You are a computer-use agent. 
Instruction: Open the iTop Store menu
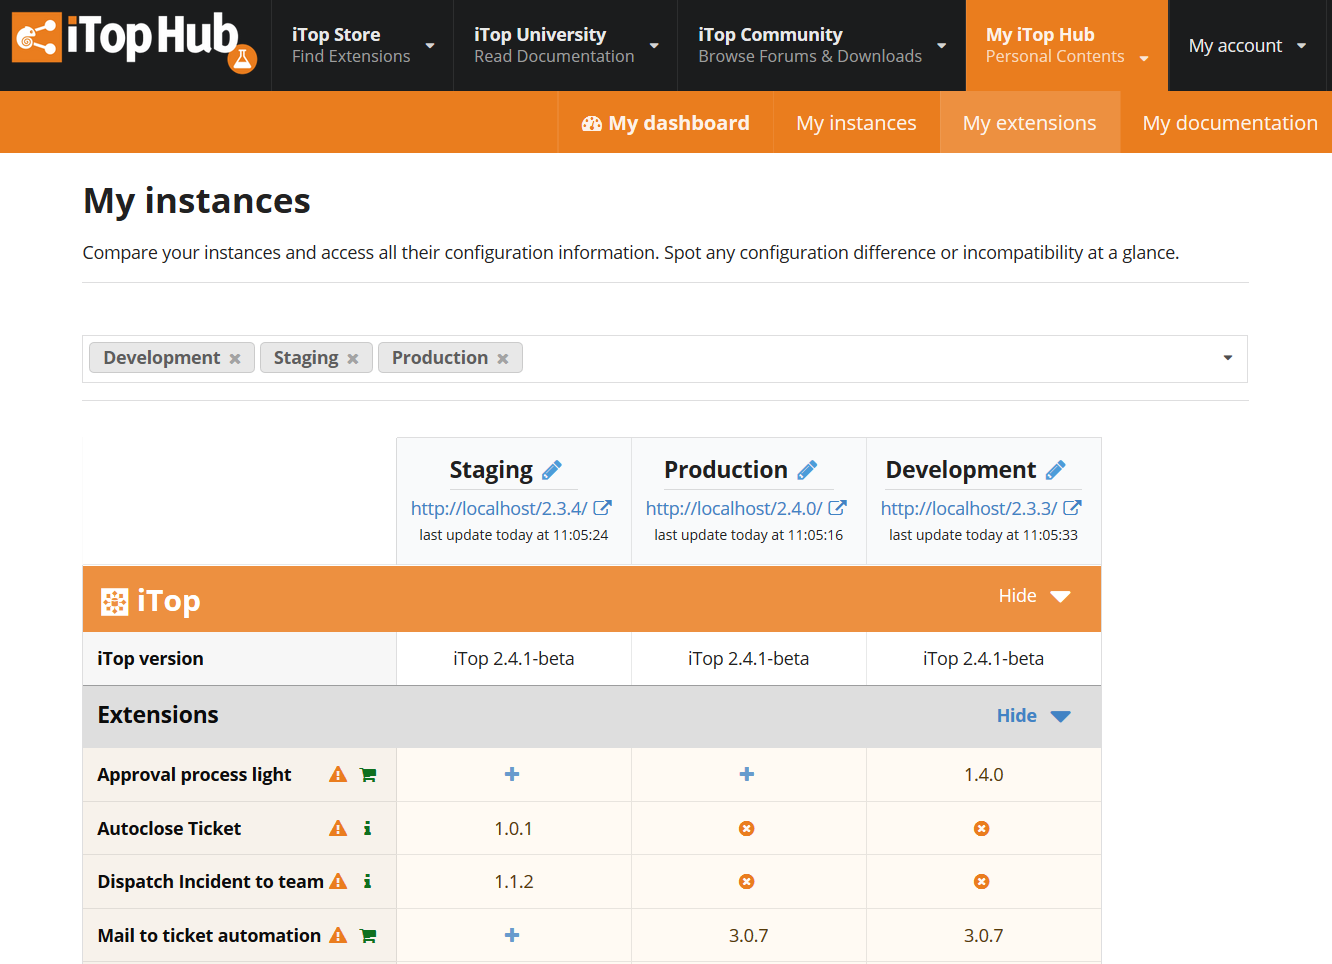click(x=362, y=46)
